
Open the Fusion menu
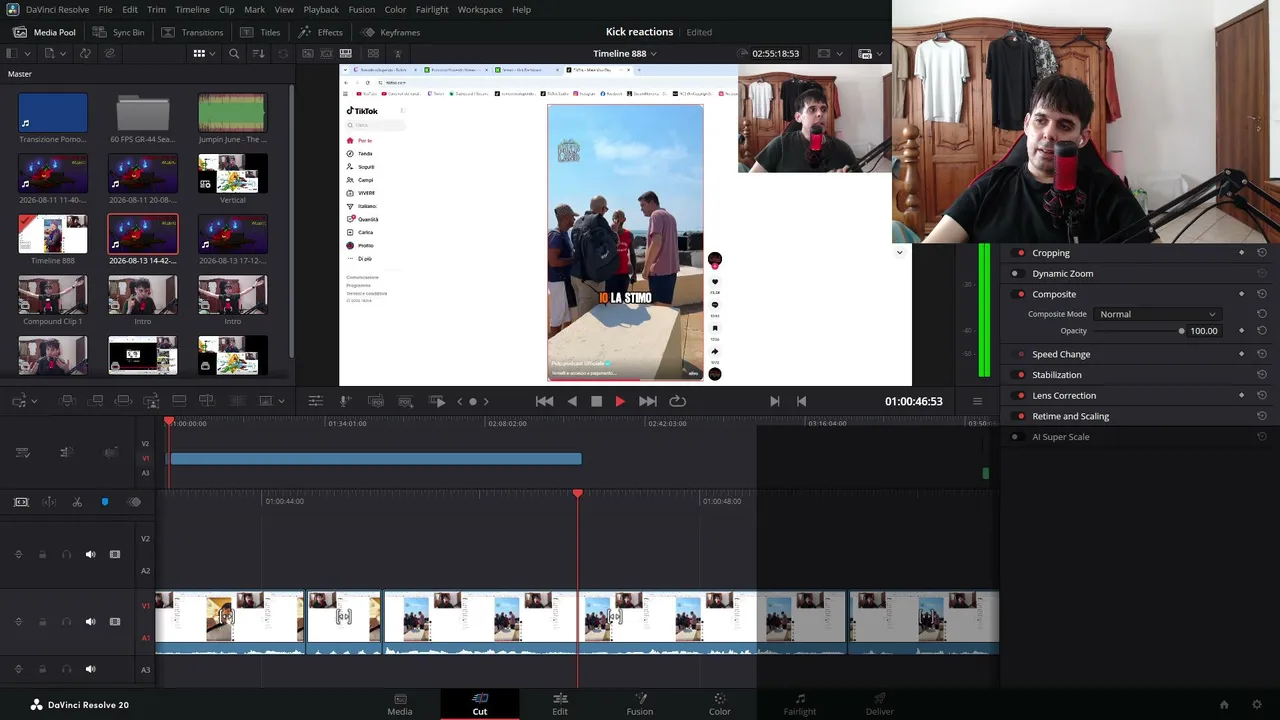(362, 9)
